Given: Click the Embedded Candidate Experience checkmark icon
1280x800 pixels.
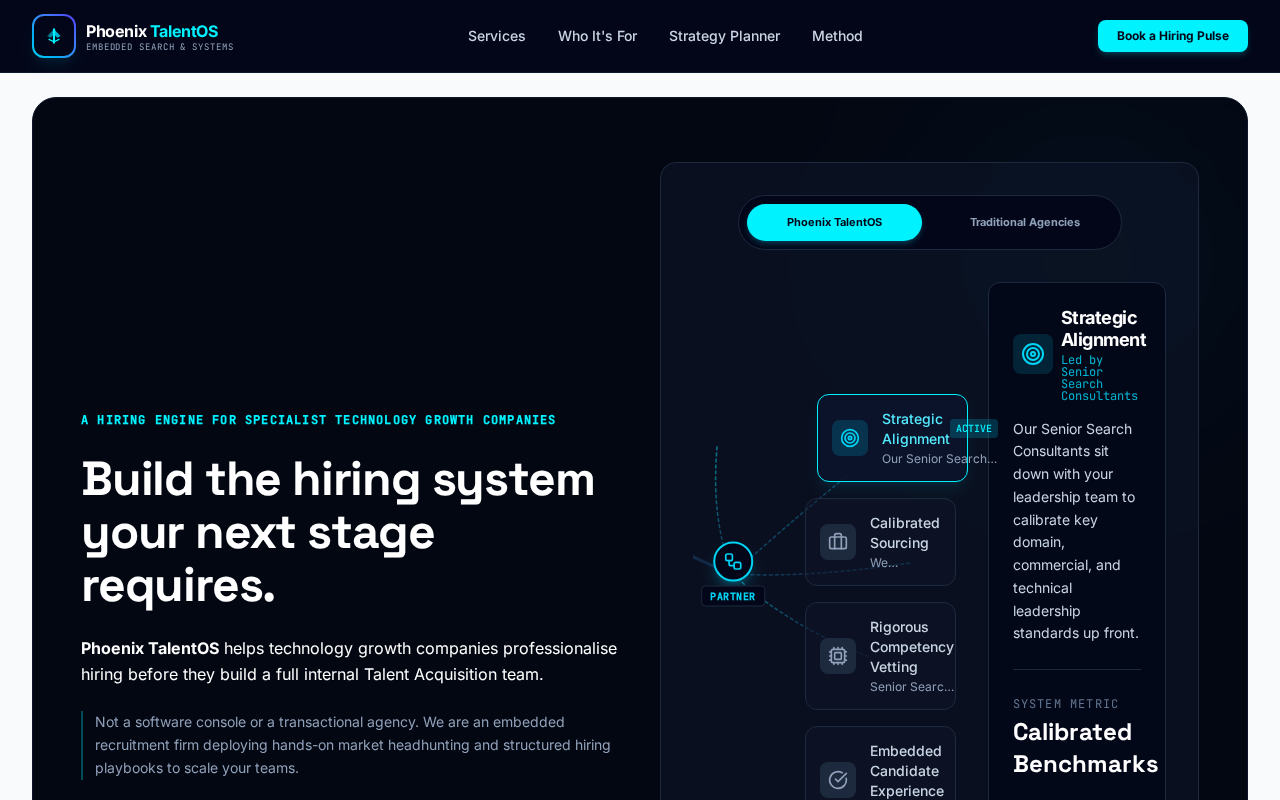Looking at the screenshot, I should pyautogui.click(x=838, y=780).
